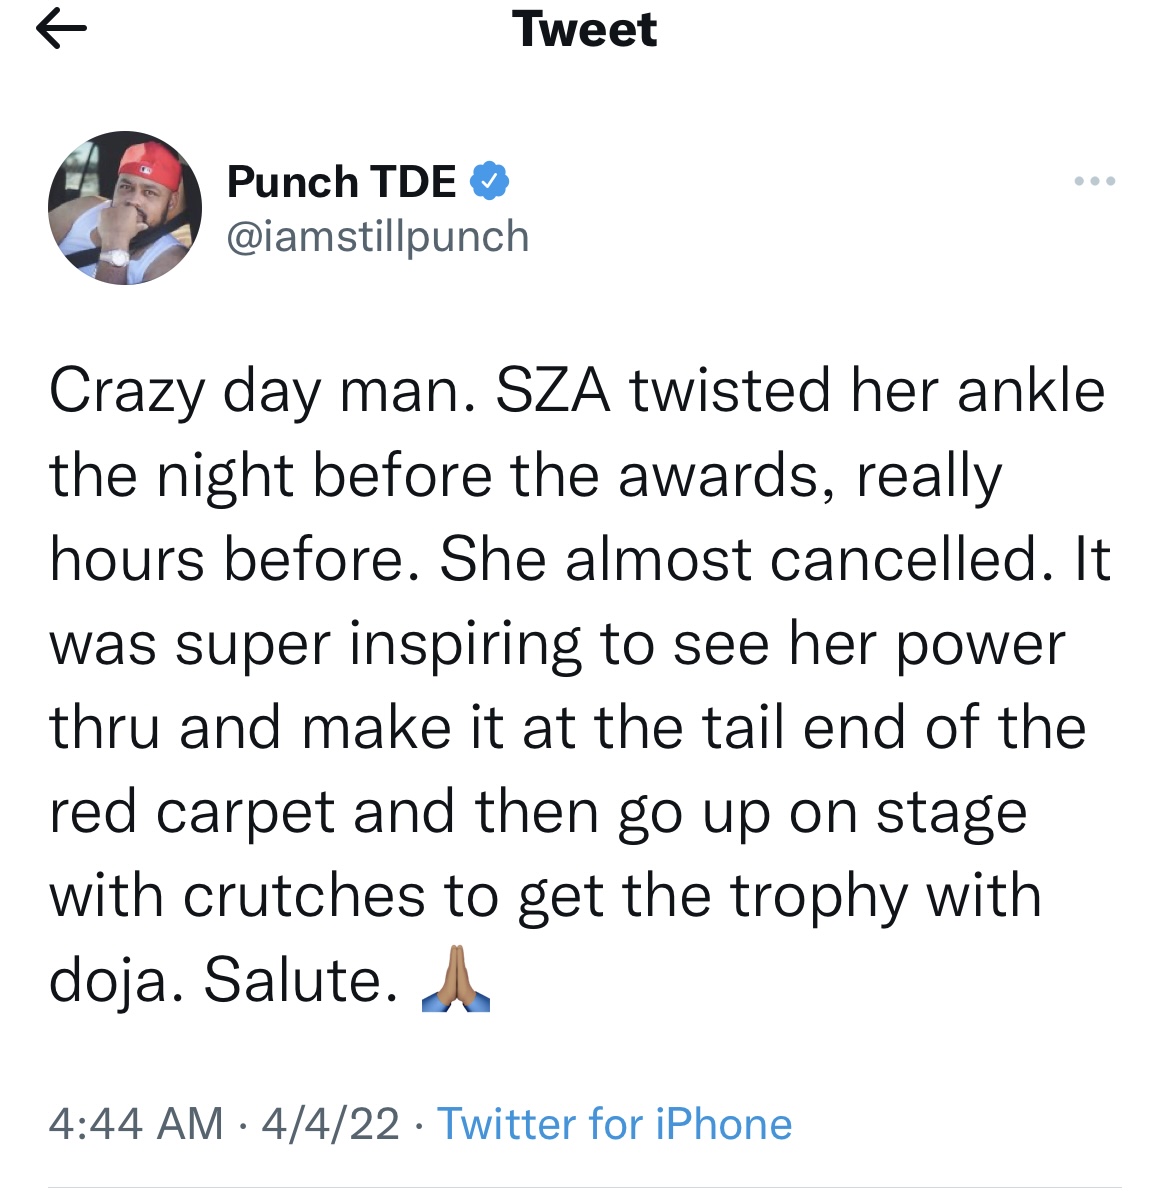The width and height of the screenshot is (1170, 1193).
Task: Open the Punch TDE display name
Action: point(341,182)
